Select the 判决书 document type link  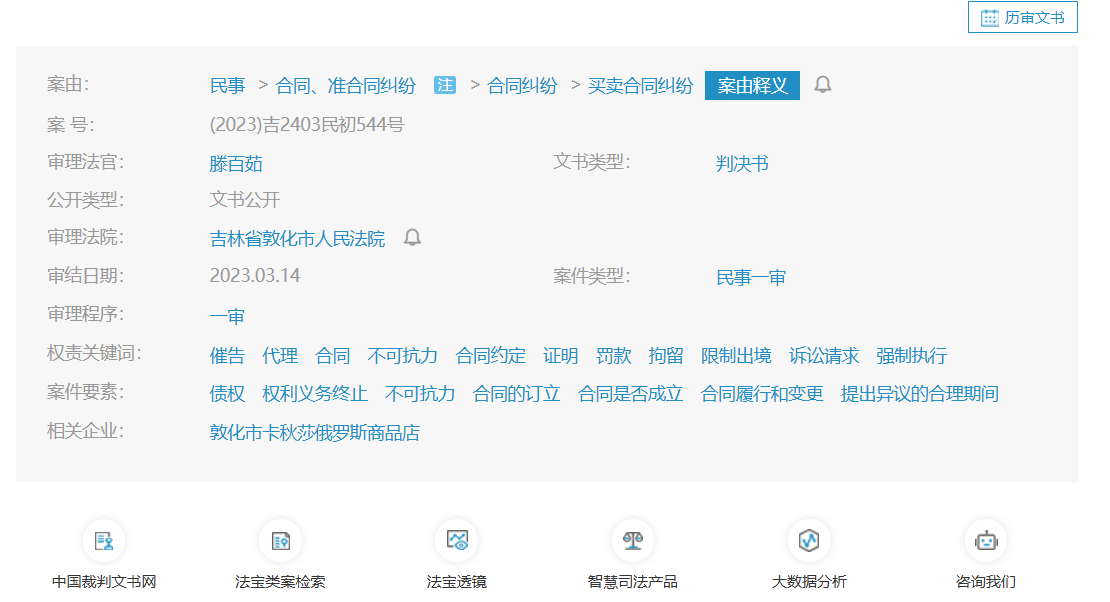[x=742, y=164]
